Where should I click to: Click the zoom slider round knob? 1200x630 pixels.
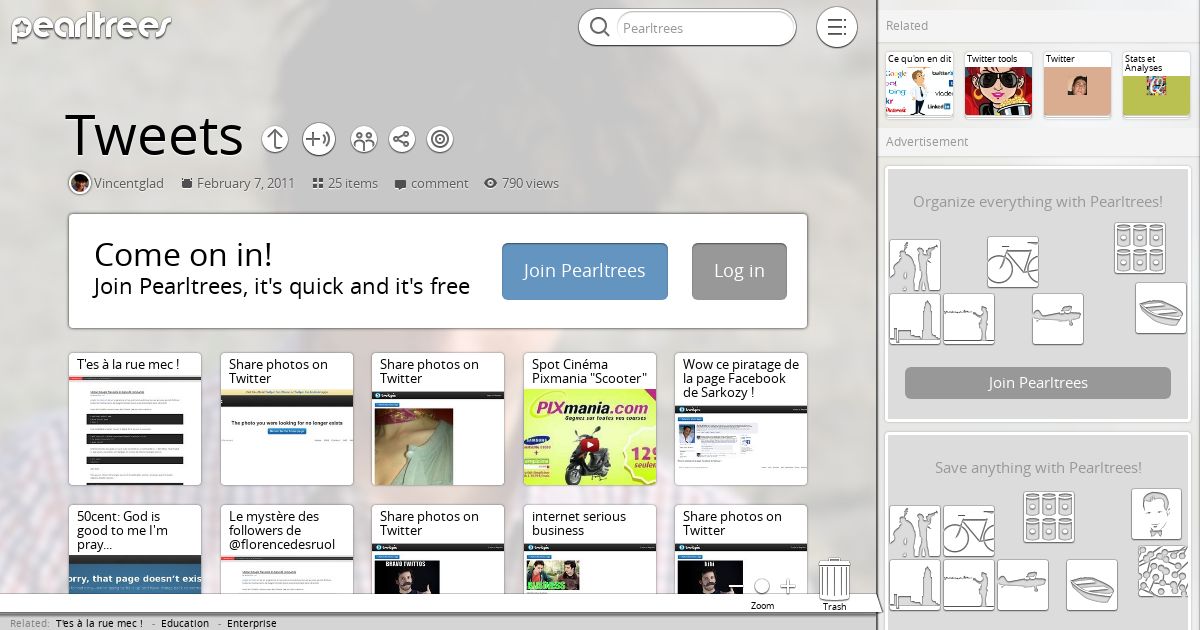pyautogui.click(x=762, y=586)
